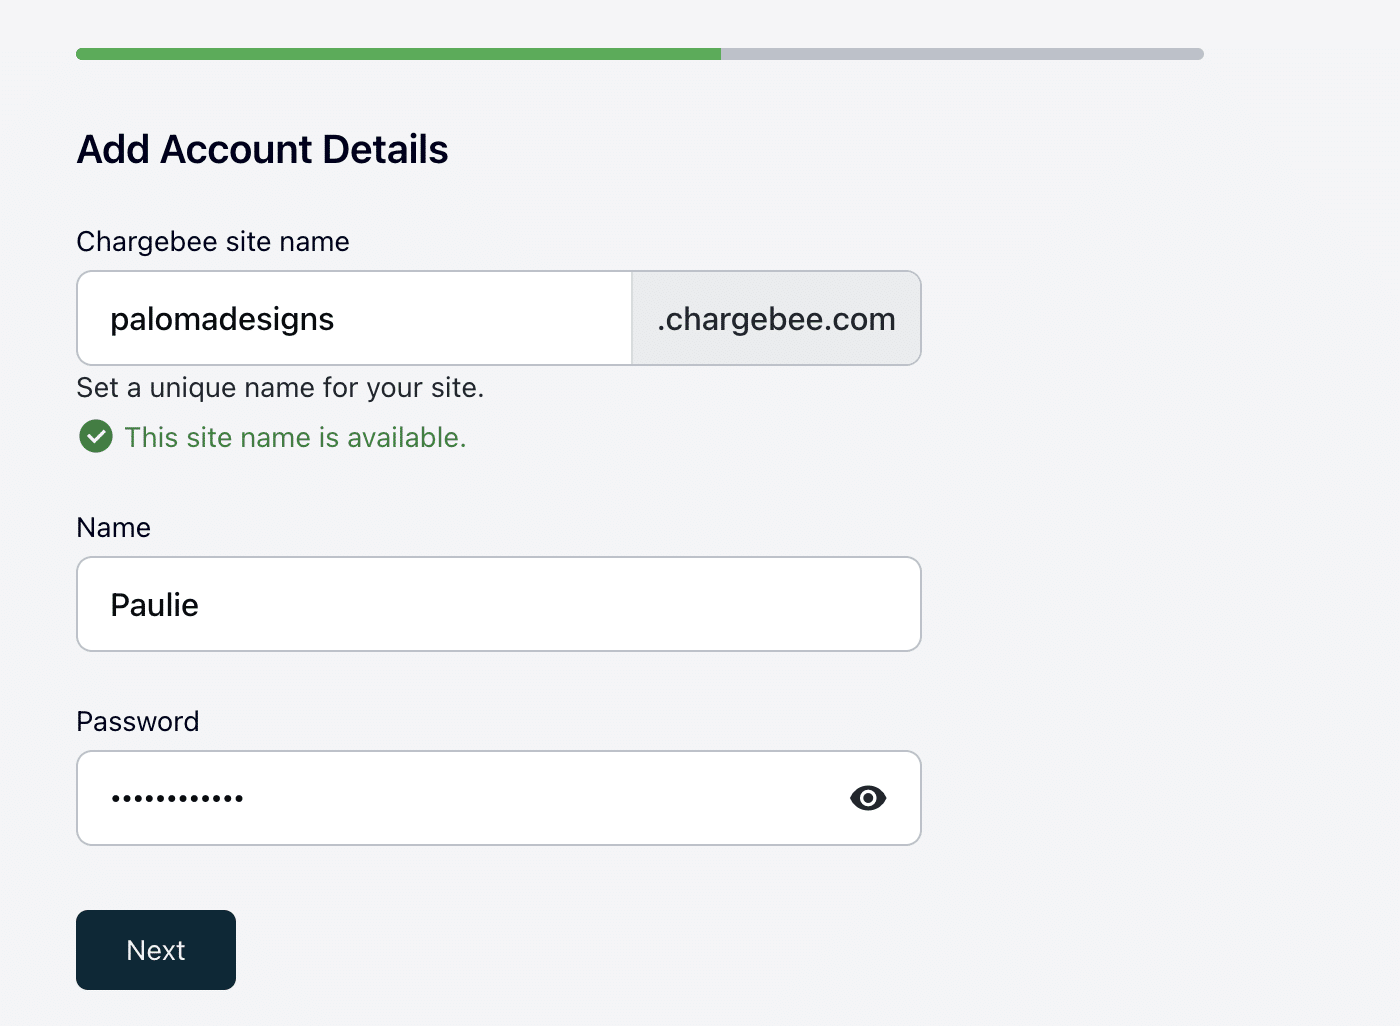Select the Name field containing Paulie

[498, 604]
